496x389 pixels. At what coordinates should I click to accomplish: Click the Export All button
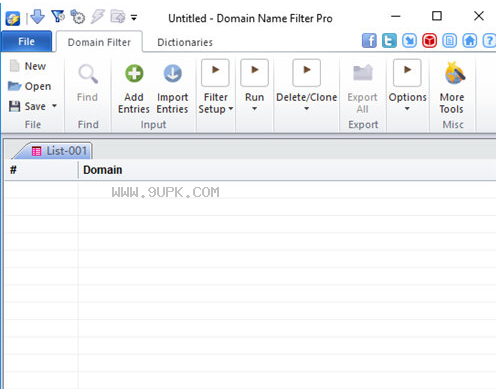pyautogui.click(x=363, y=88)
